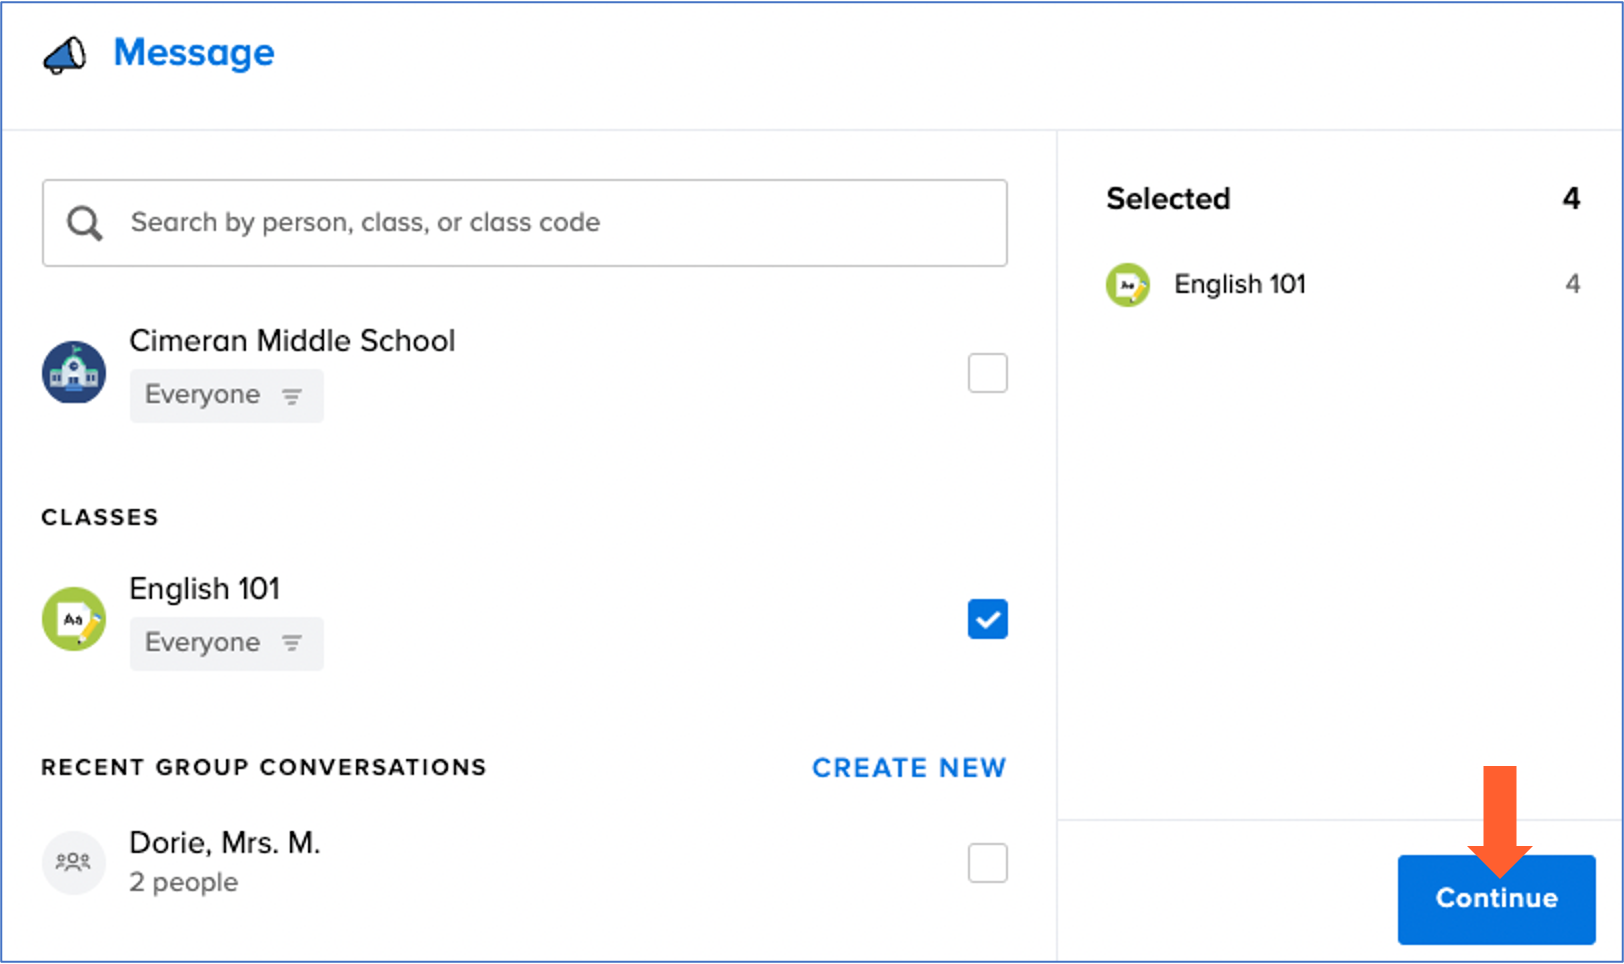Click the CREATE NEW link
Viewport: 1624px width, 964px height.
(x=908, y=768)
